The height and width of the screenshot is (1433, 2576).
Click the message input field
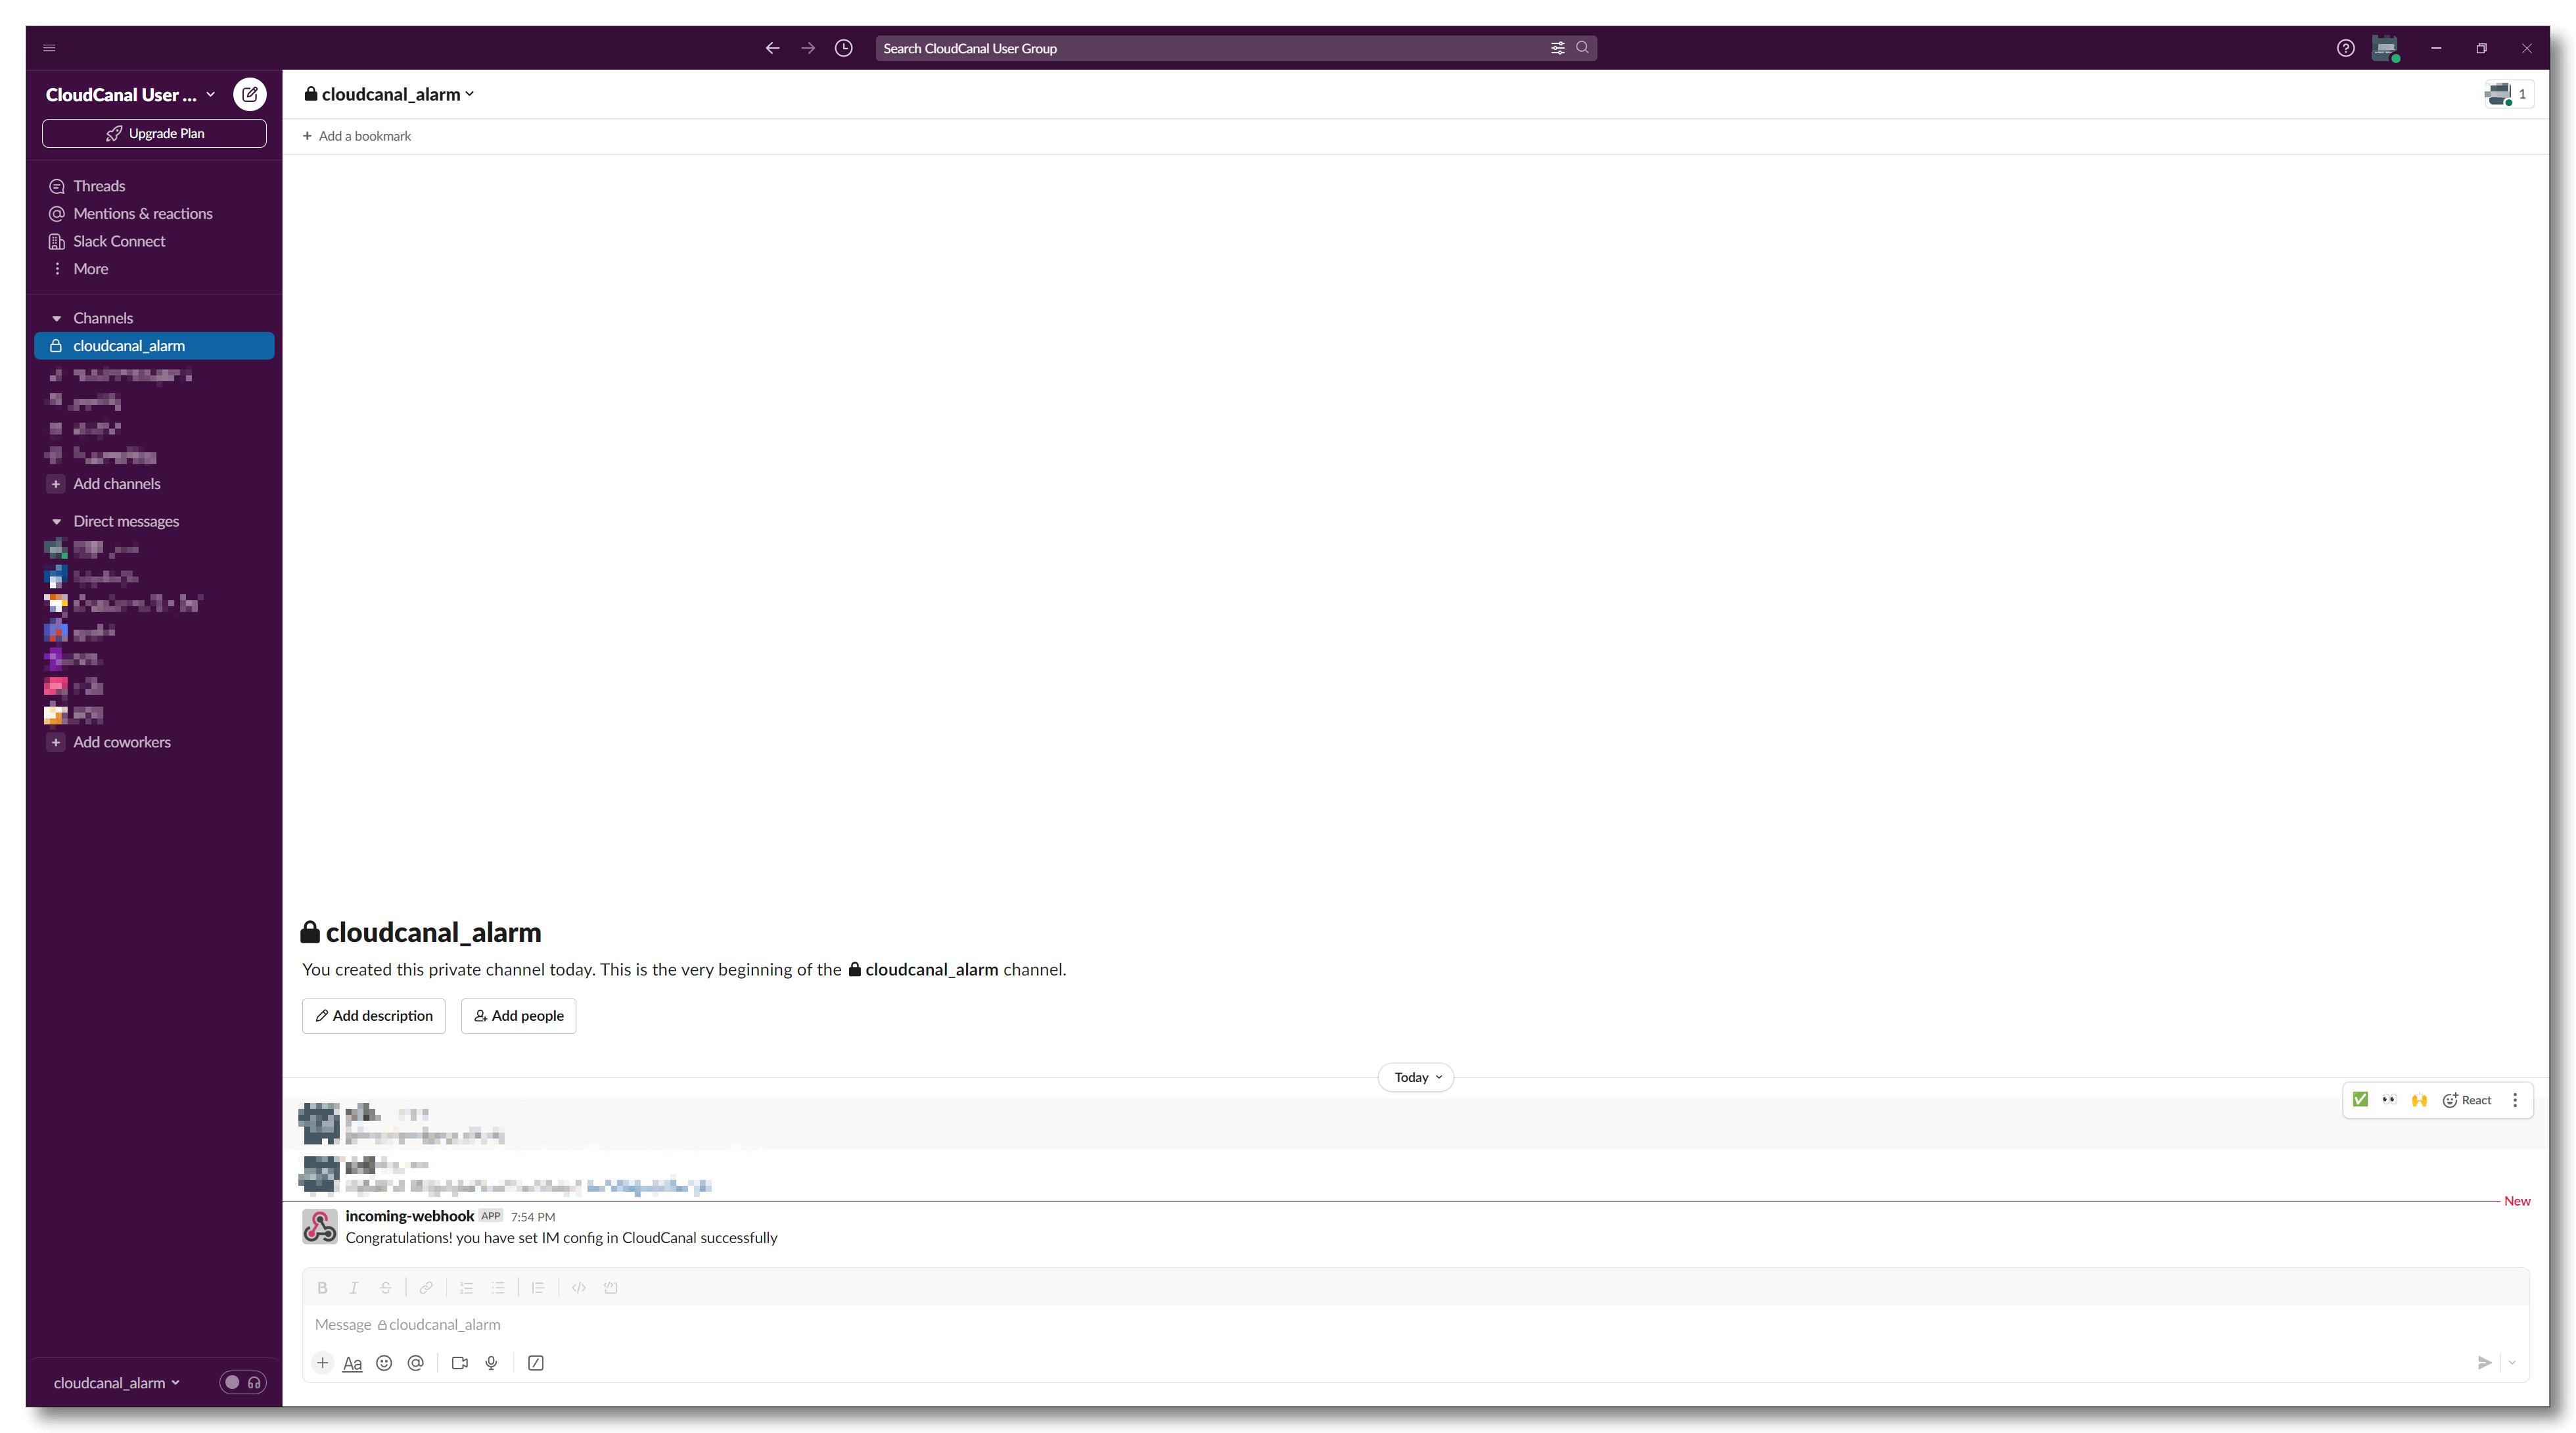coord(1400,1324)
